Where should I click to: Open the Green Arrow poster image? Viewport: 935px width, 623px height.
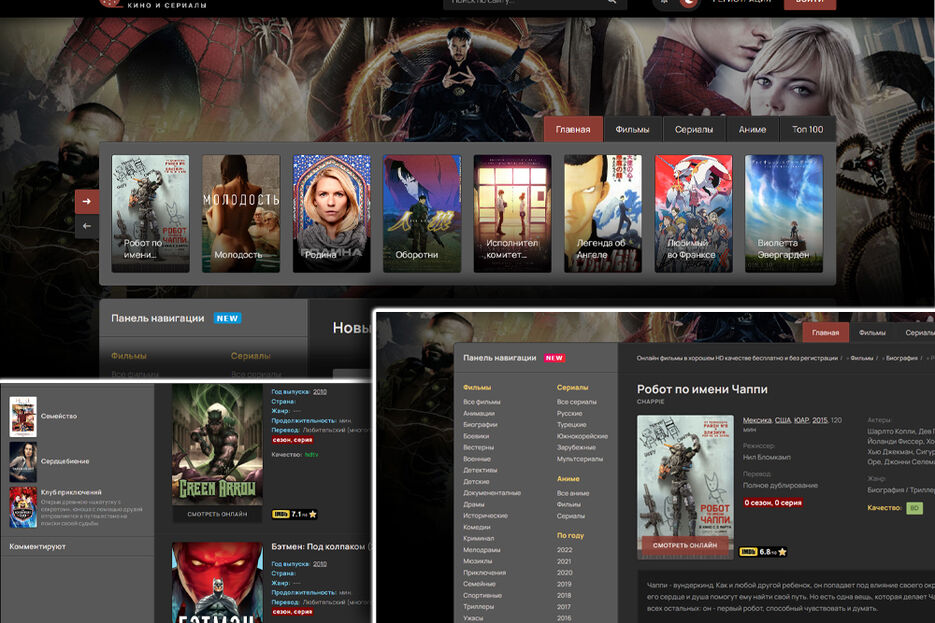click(x=217, y=445)
